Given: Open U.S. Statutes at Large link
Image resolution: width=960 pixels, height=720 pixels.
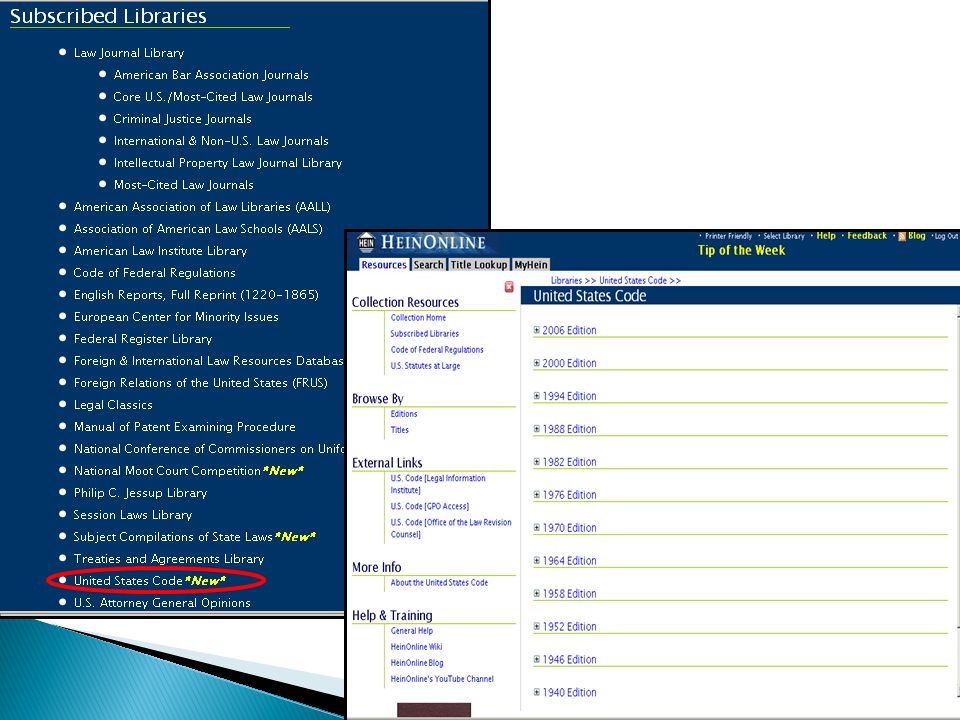Looking at the screenshot, I should point(426,366).
